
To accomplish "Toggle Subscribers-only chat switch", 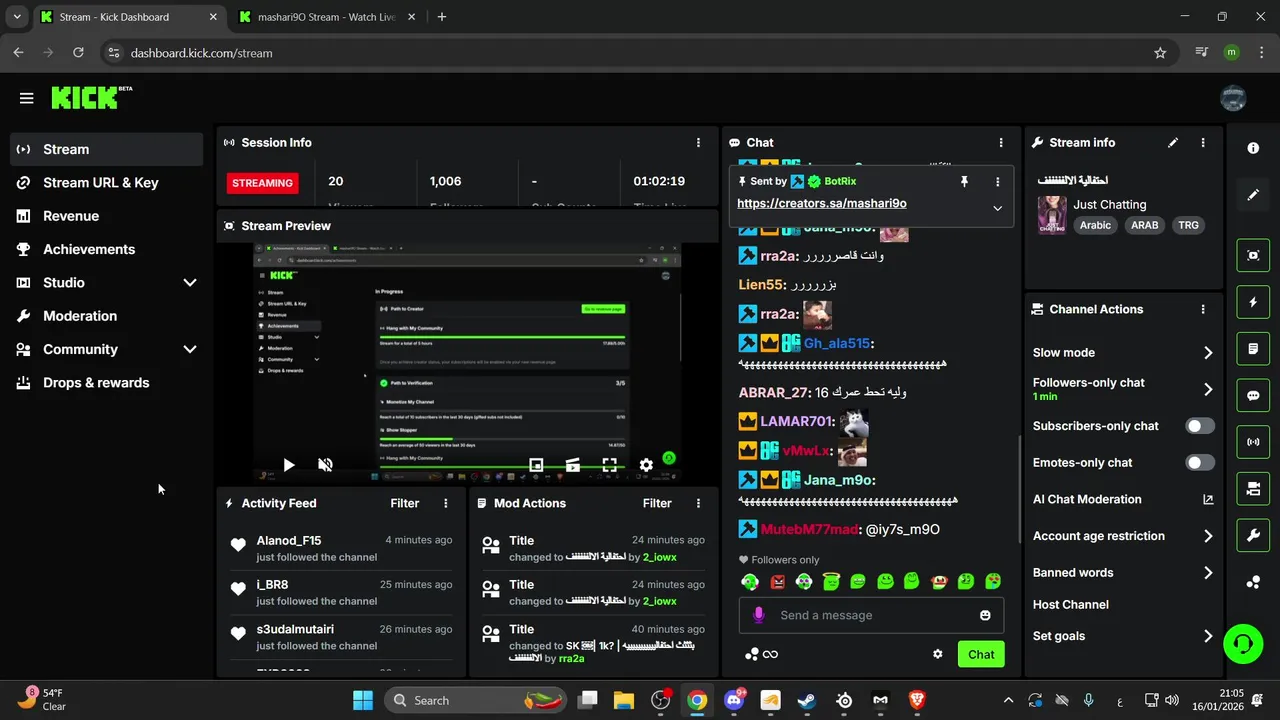I will (x=1200, y=426).
